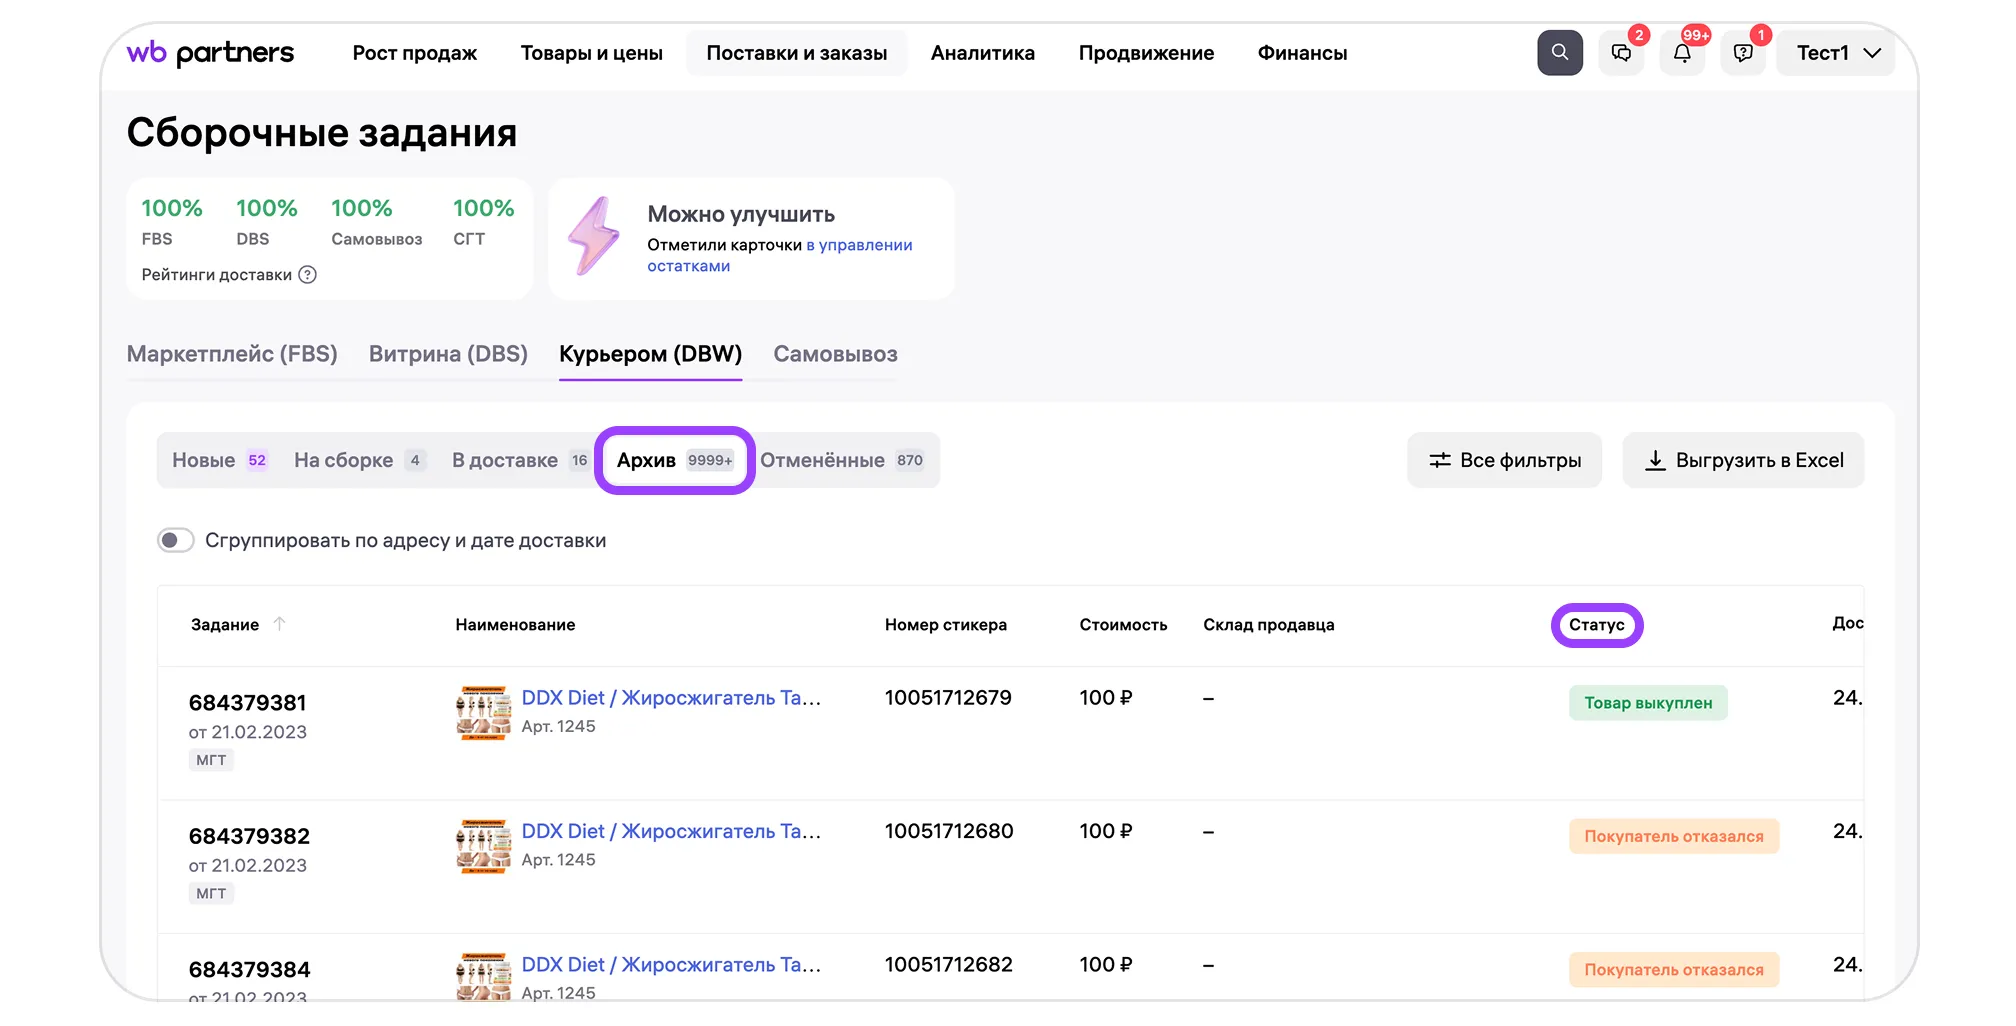Viewport: 2016px width, 1026px height.
Task: Open the support feedback icon
Action: click(x=1743, y=53)
